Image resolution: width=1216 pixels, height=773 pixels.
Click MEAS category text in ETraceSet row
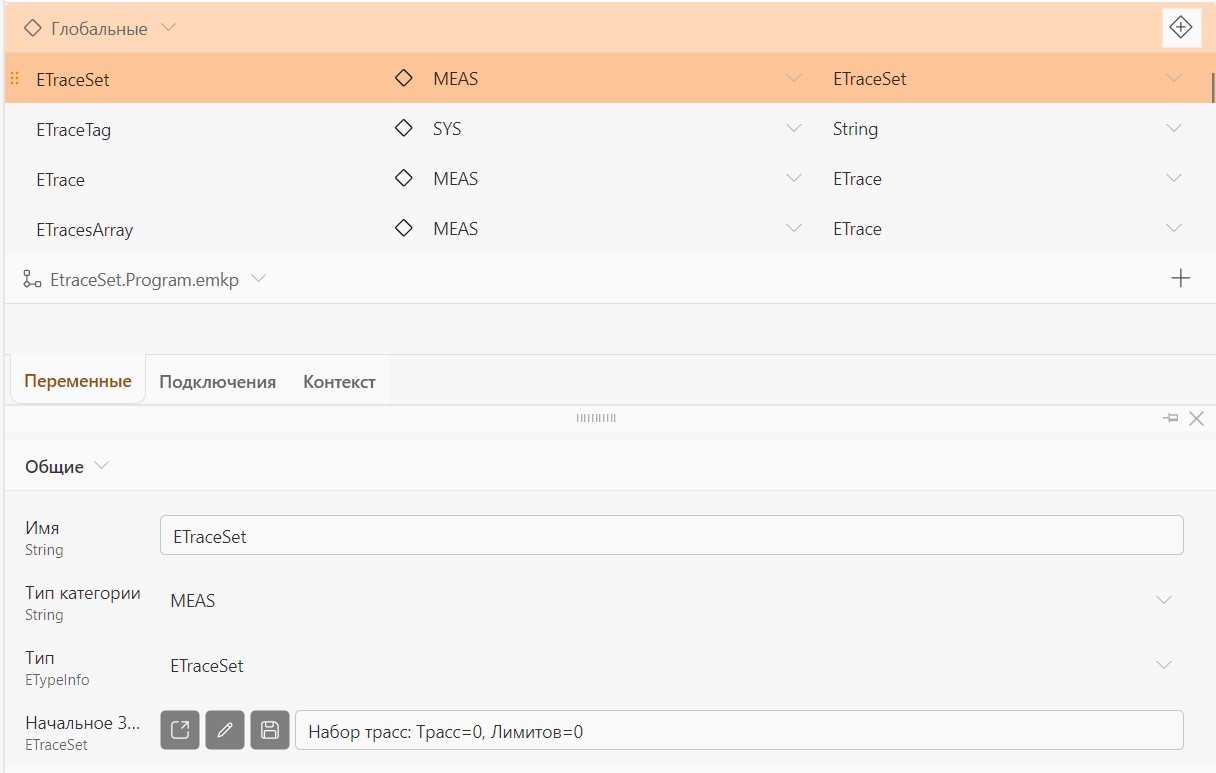[455, 78]
